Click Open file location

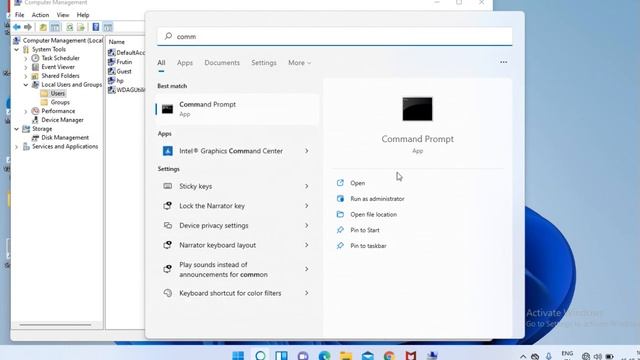373,214
